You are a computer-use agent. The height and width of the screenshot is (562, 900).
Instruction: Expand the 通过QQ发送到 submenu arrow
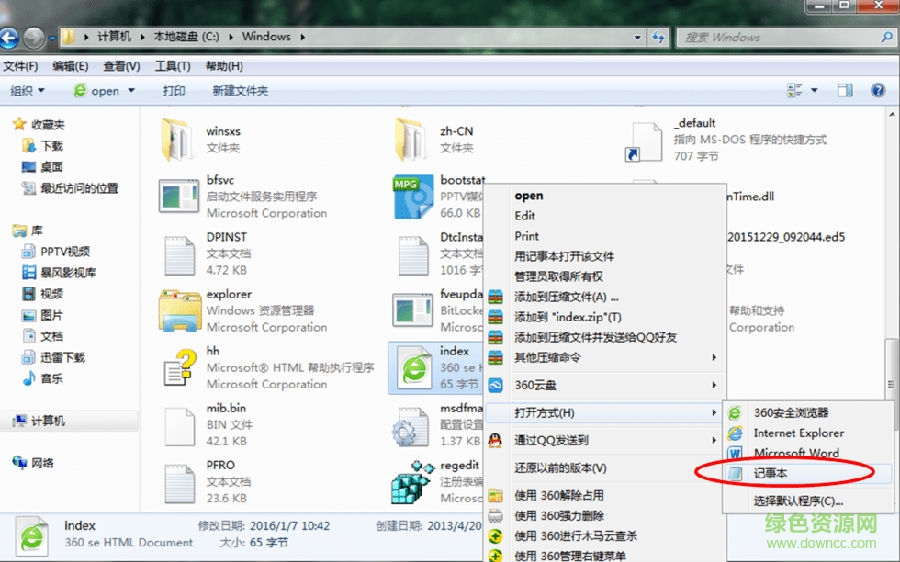pos(714,440)
